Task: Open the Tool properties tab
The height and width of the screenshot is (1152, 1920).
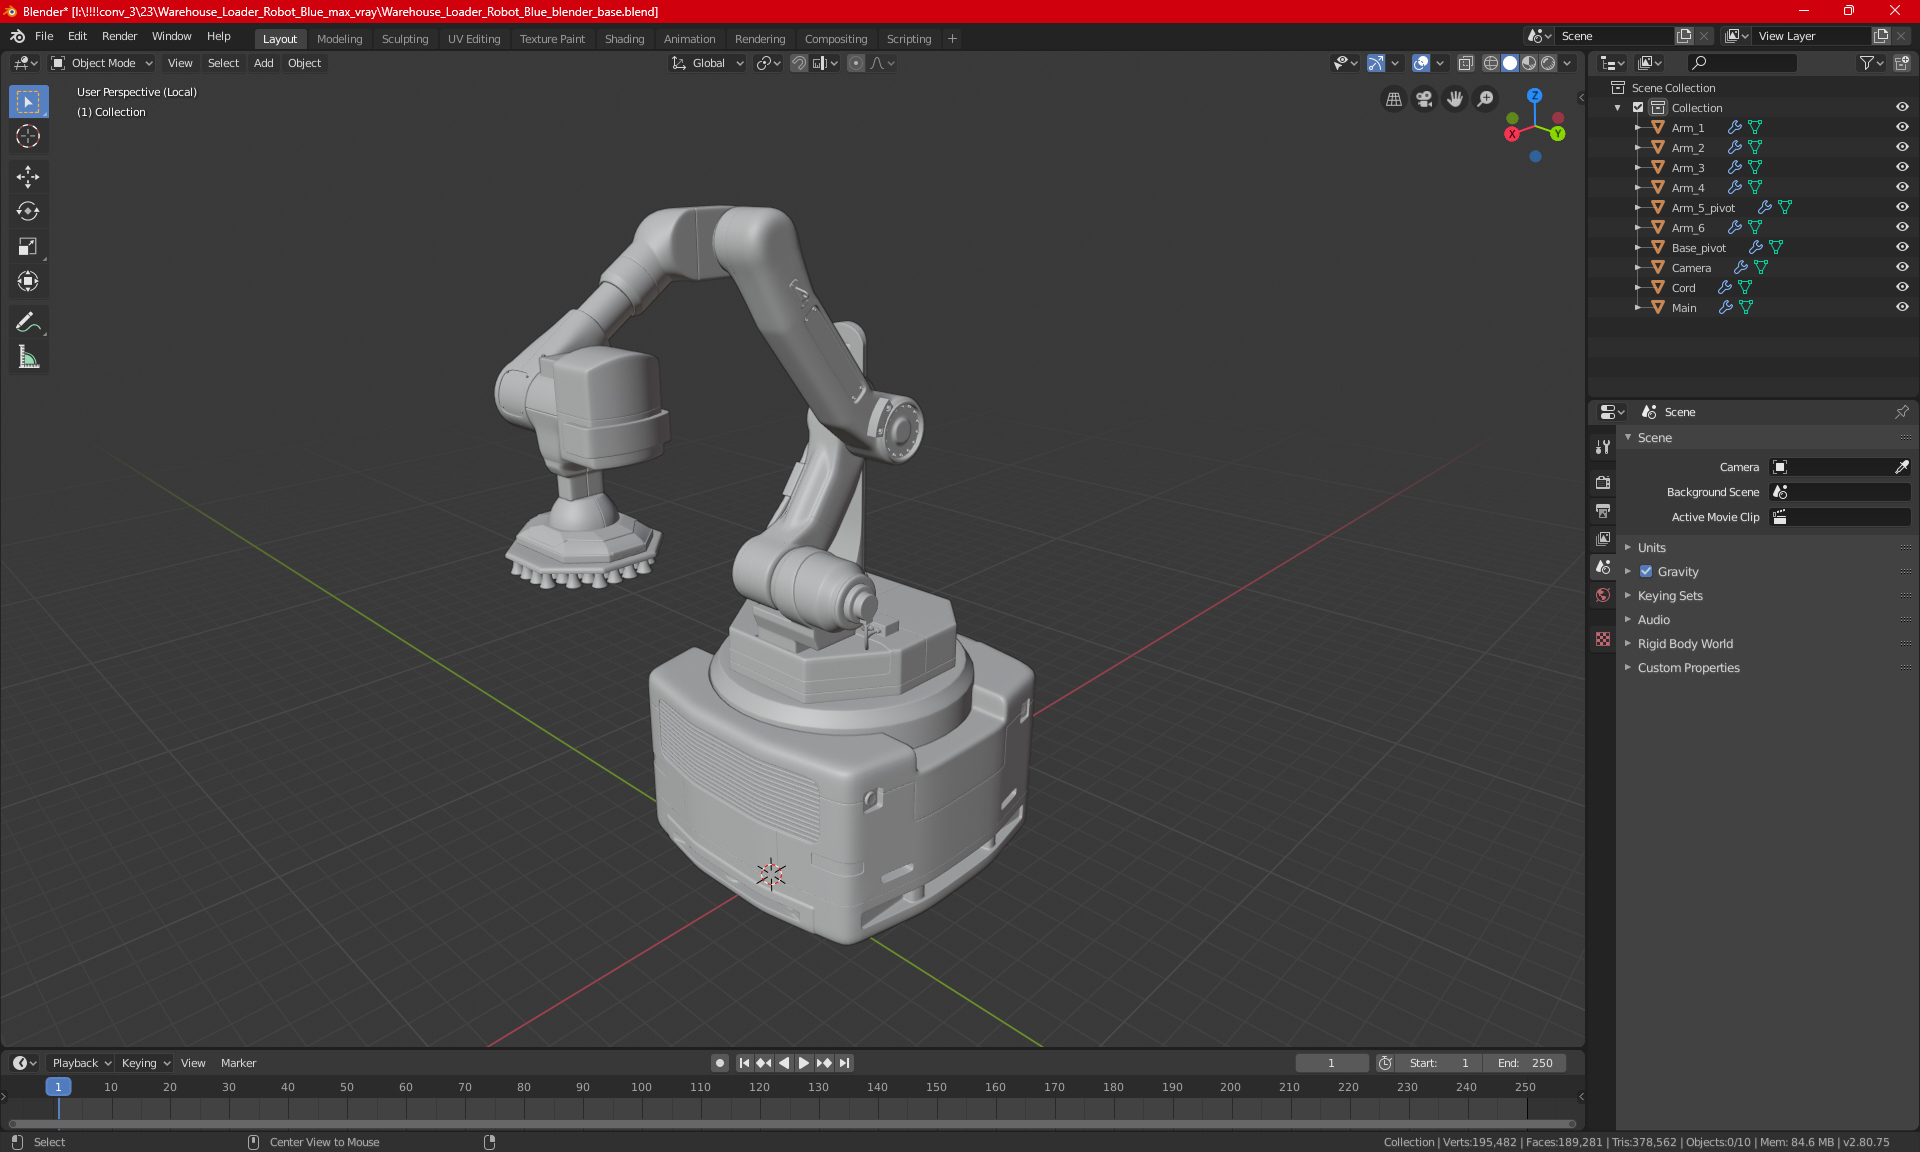Action: (1603, 447)
